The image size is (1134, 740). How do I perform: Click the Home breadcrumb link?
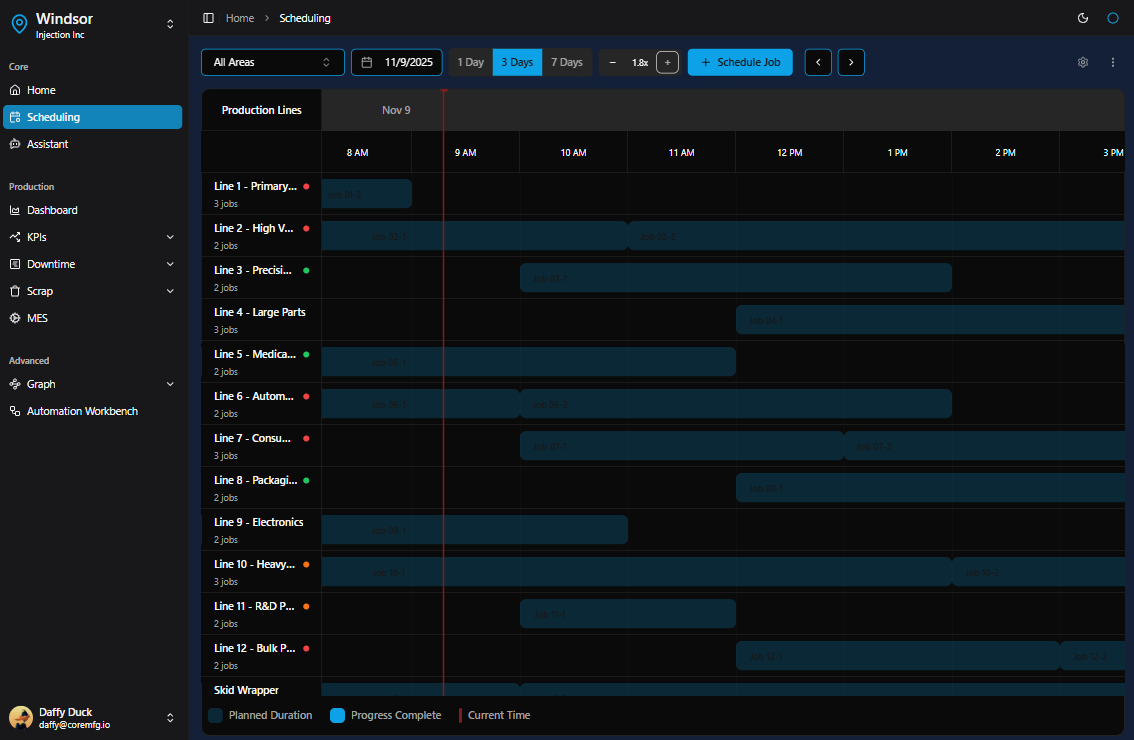[x=240, y=18]
